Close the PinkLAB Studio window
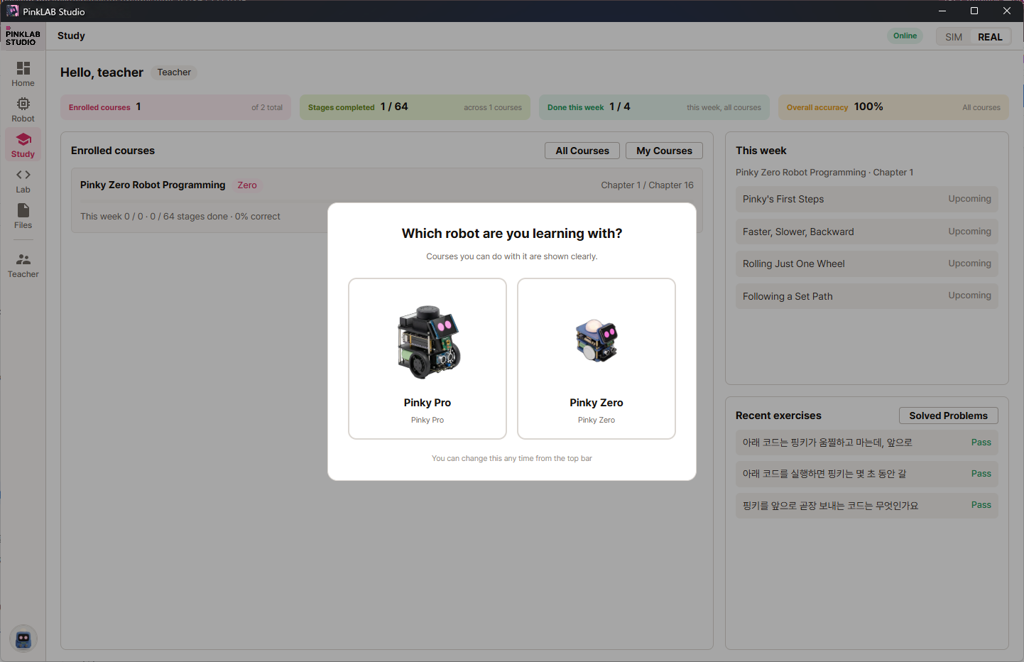Image resolution: width=1024 pixels, height=662 pixels. (1006, 11)
